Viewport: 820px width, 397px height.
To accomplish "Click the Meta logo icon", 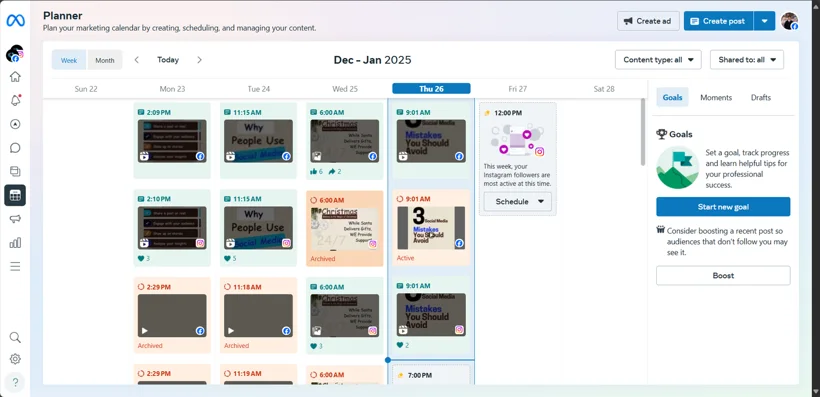I will point(15,20).
